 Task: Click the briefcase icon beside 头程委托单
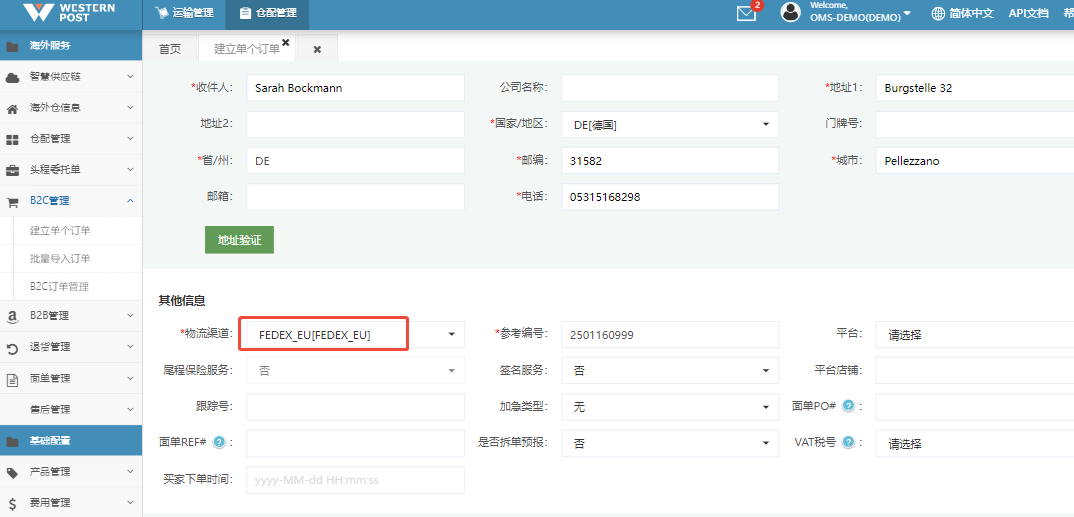[12, 170]
